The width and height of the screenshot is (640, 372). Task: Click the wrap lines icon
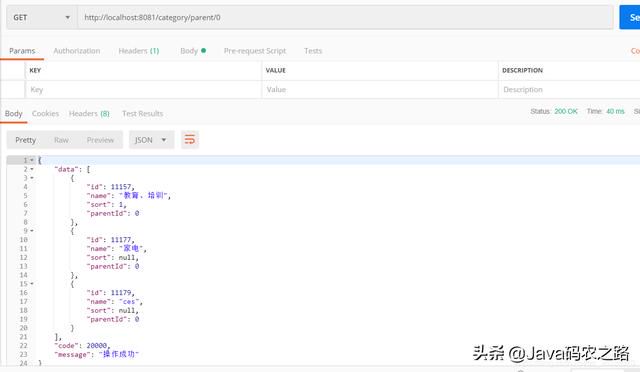pos(190,140)
